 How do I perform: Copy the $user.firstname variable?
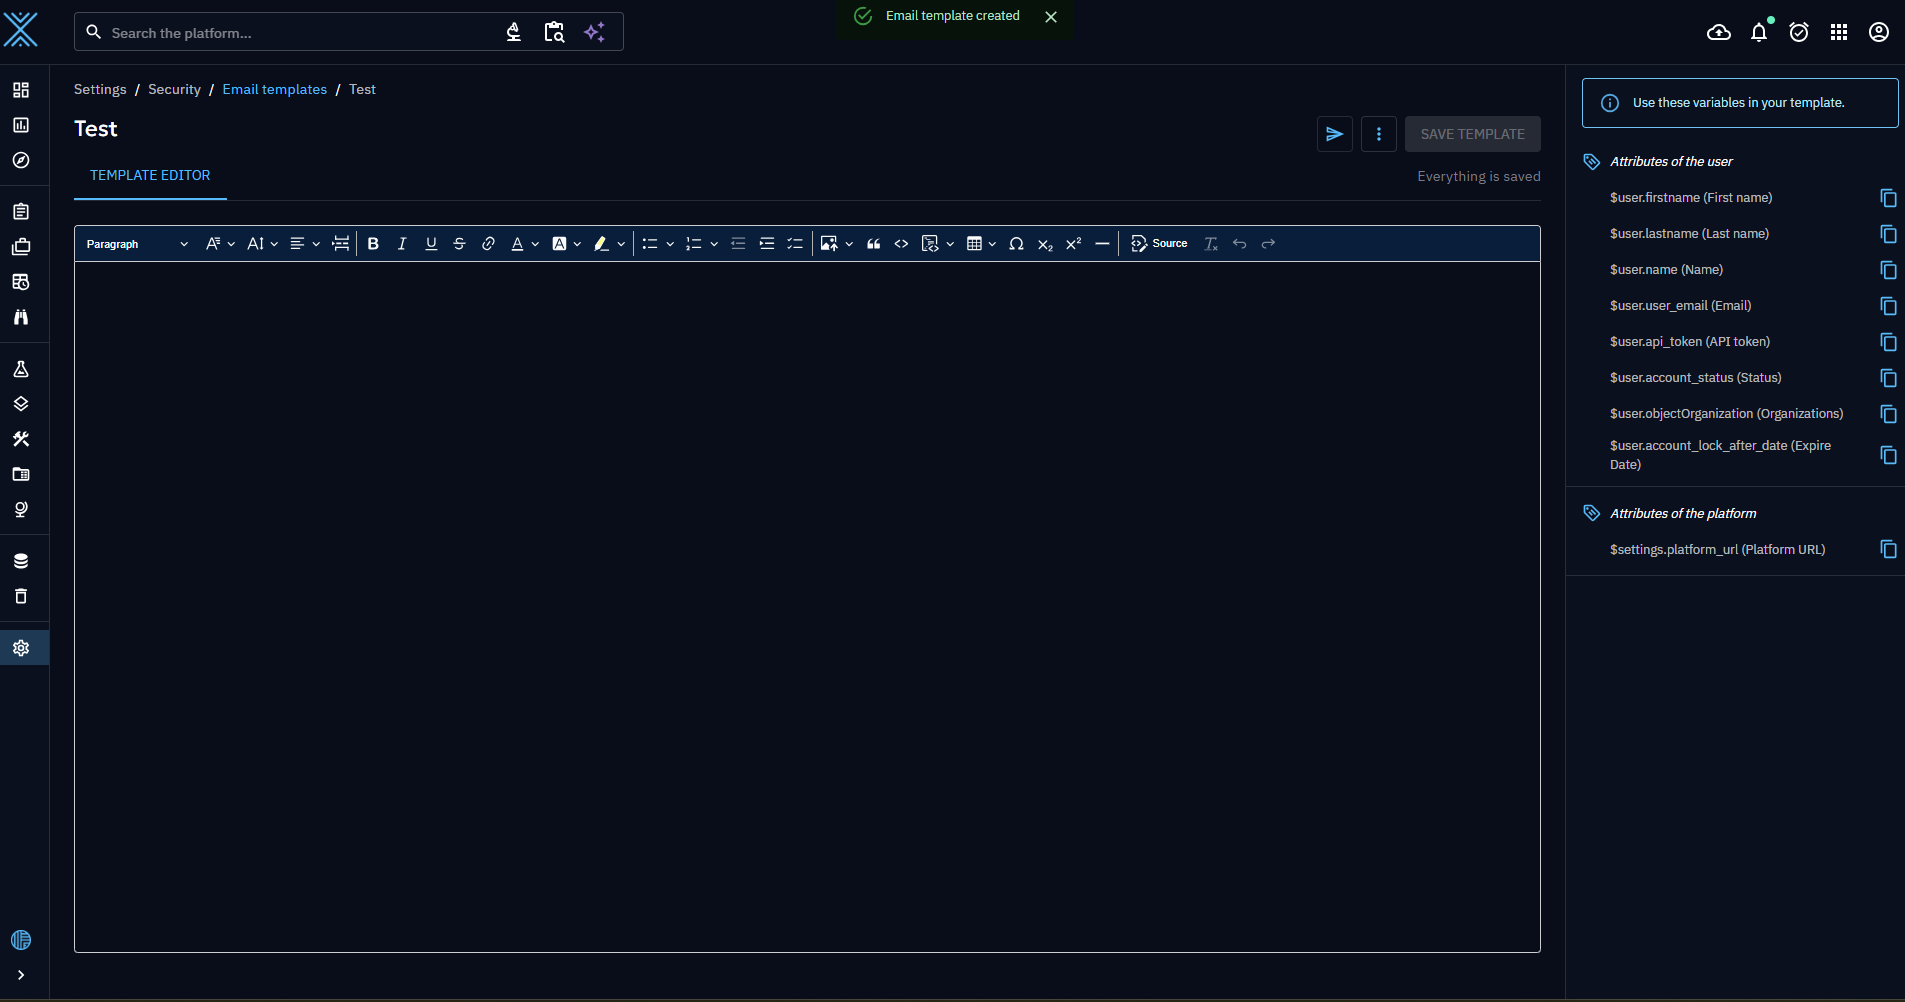click(x=1888, y=198)
